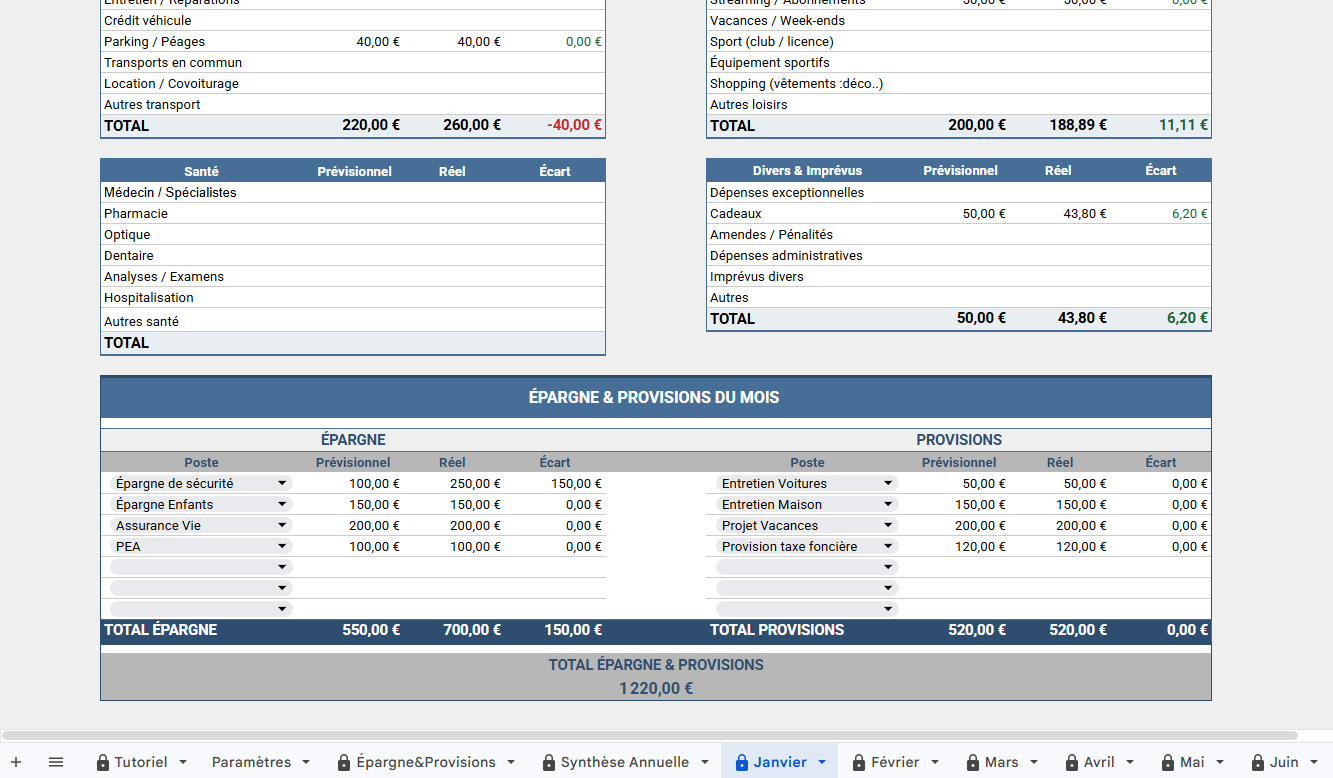Open the Janvier tab options arrow
The image size is (1333, 778).
pyautogui.click(x=822, y=762)
